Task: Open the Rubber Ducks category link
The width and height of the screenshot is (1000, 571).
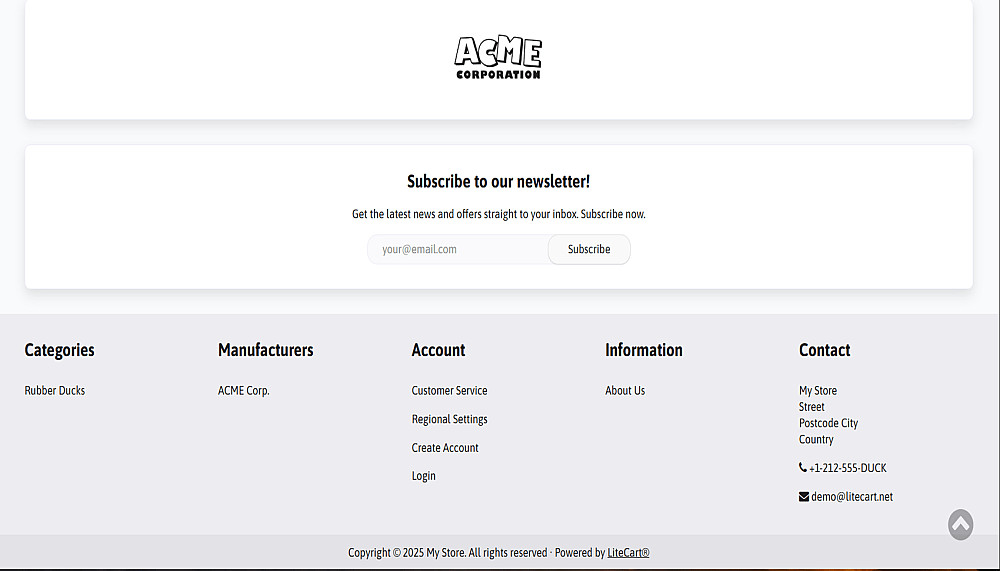Action: 55,391
